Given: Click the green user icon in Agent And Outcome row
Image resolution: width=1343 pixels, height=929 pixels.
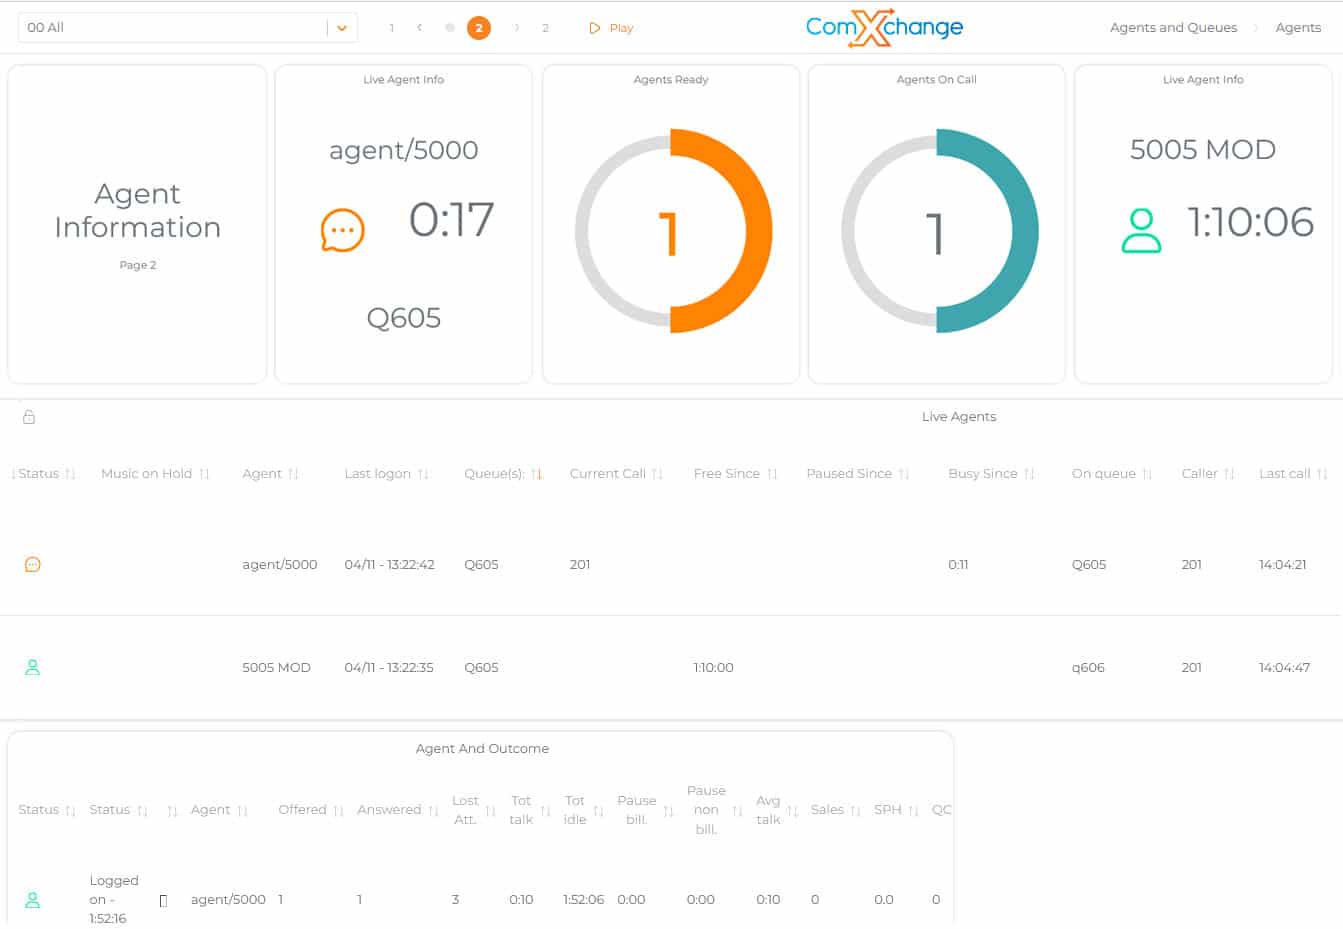Looking at the screenshot, I should point(32,900).
